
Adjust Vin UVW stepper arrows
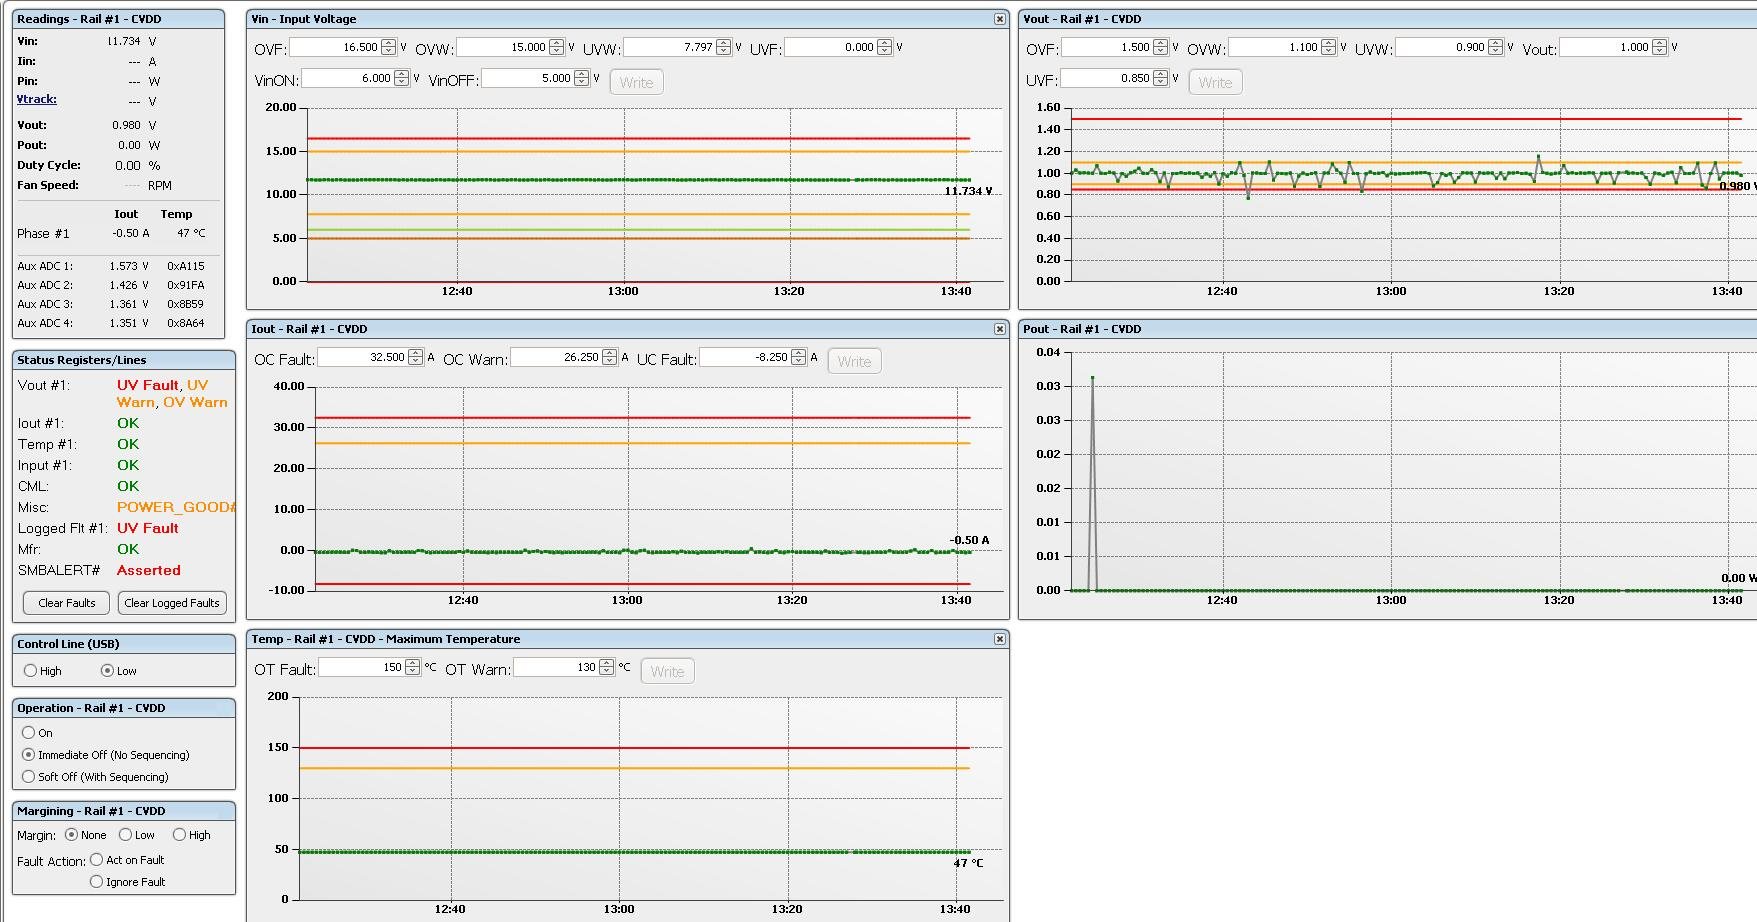click(724, 47)
